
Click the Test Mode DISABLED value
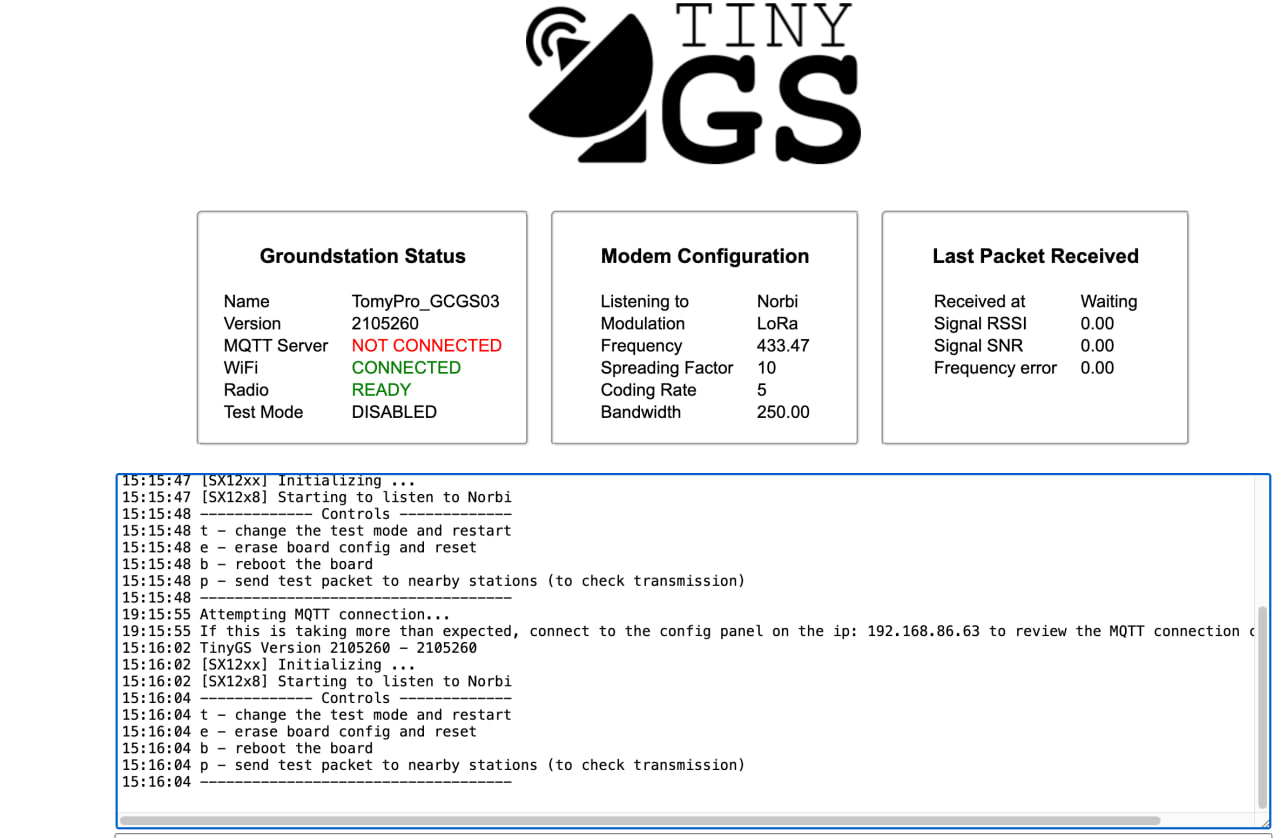(x=394, y=411)
